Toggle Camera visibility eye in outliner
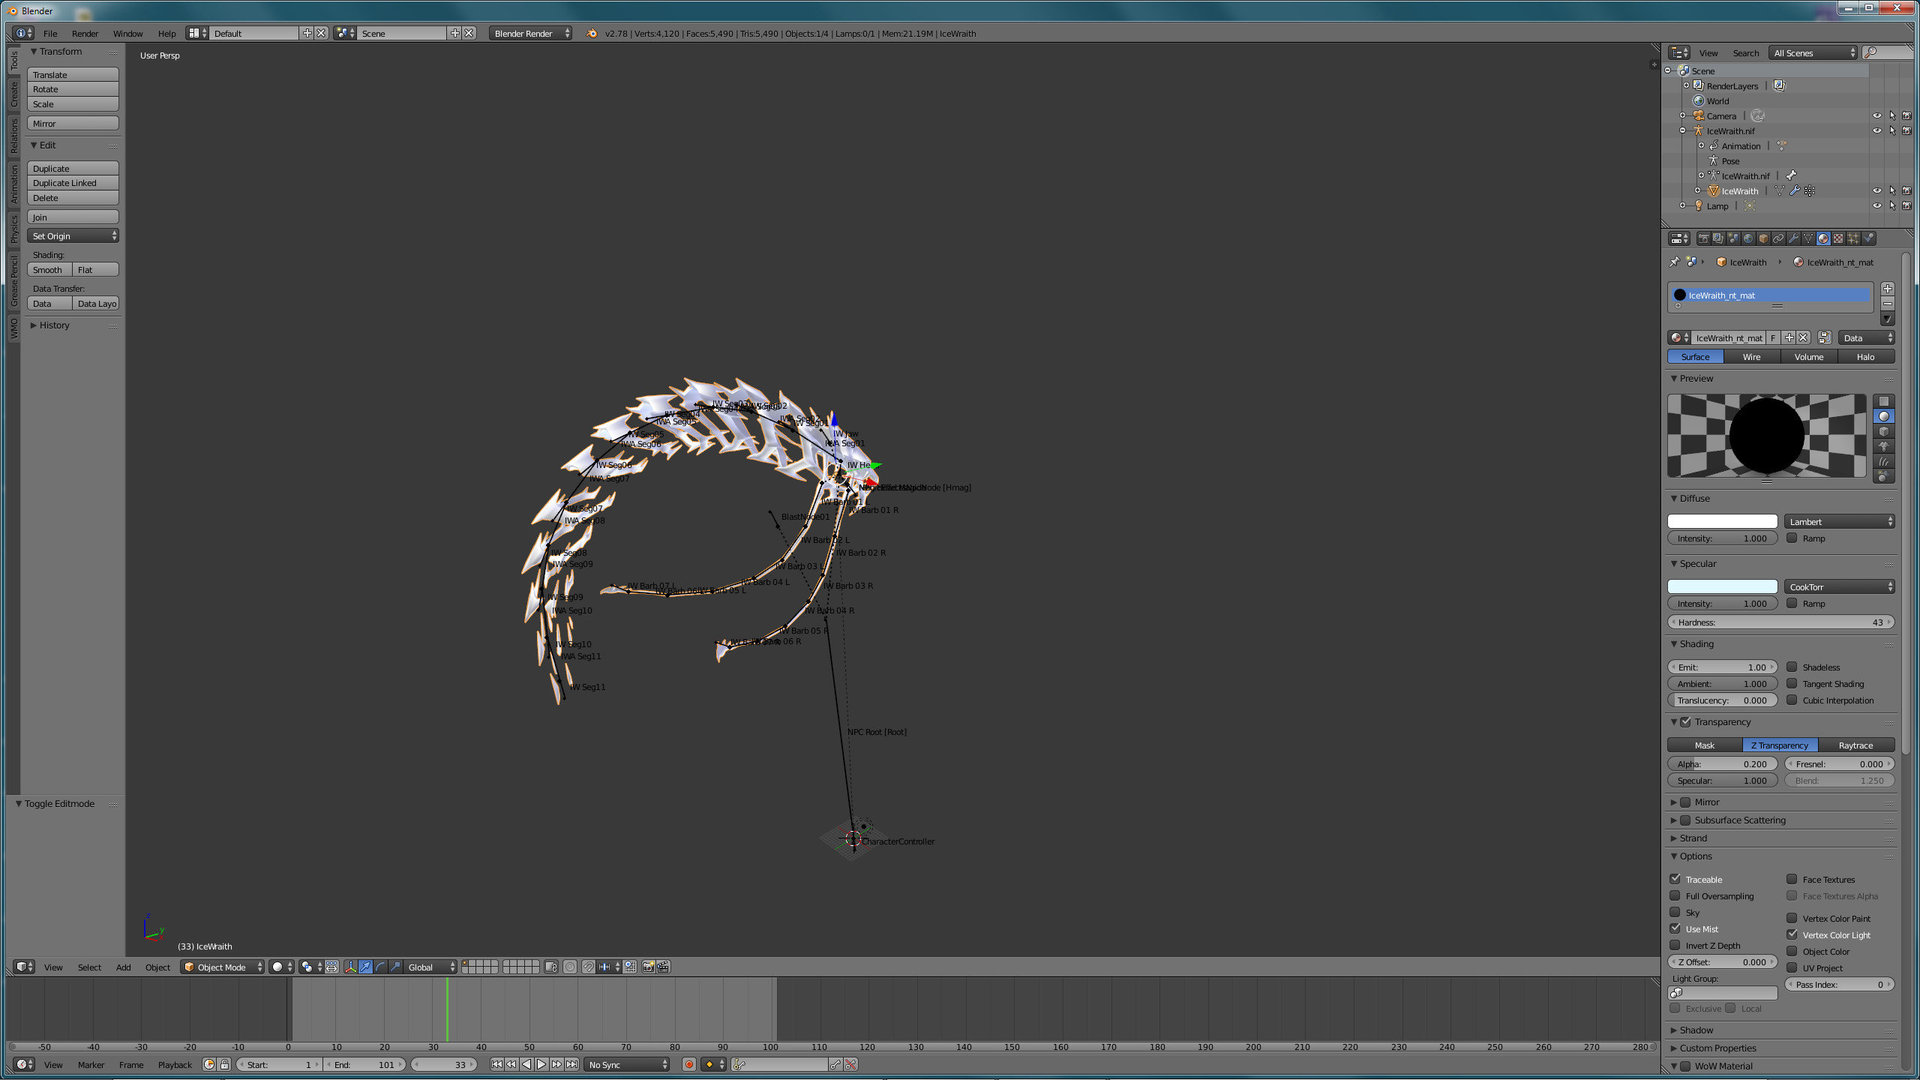The width and height of the screenshot is (1920, 1080). (1876, 116)
